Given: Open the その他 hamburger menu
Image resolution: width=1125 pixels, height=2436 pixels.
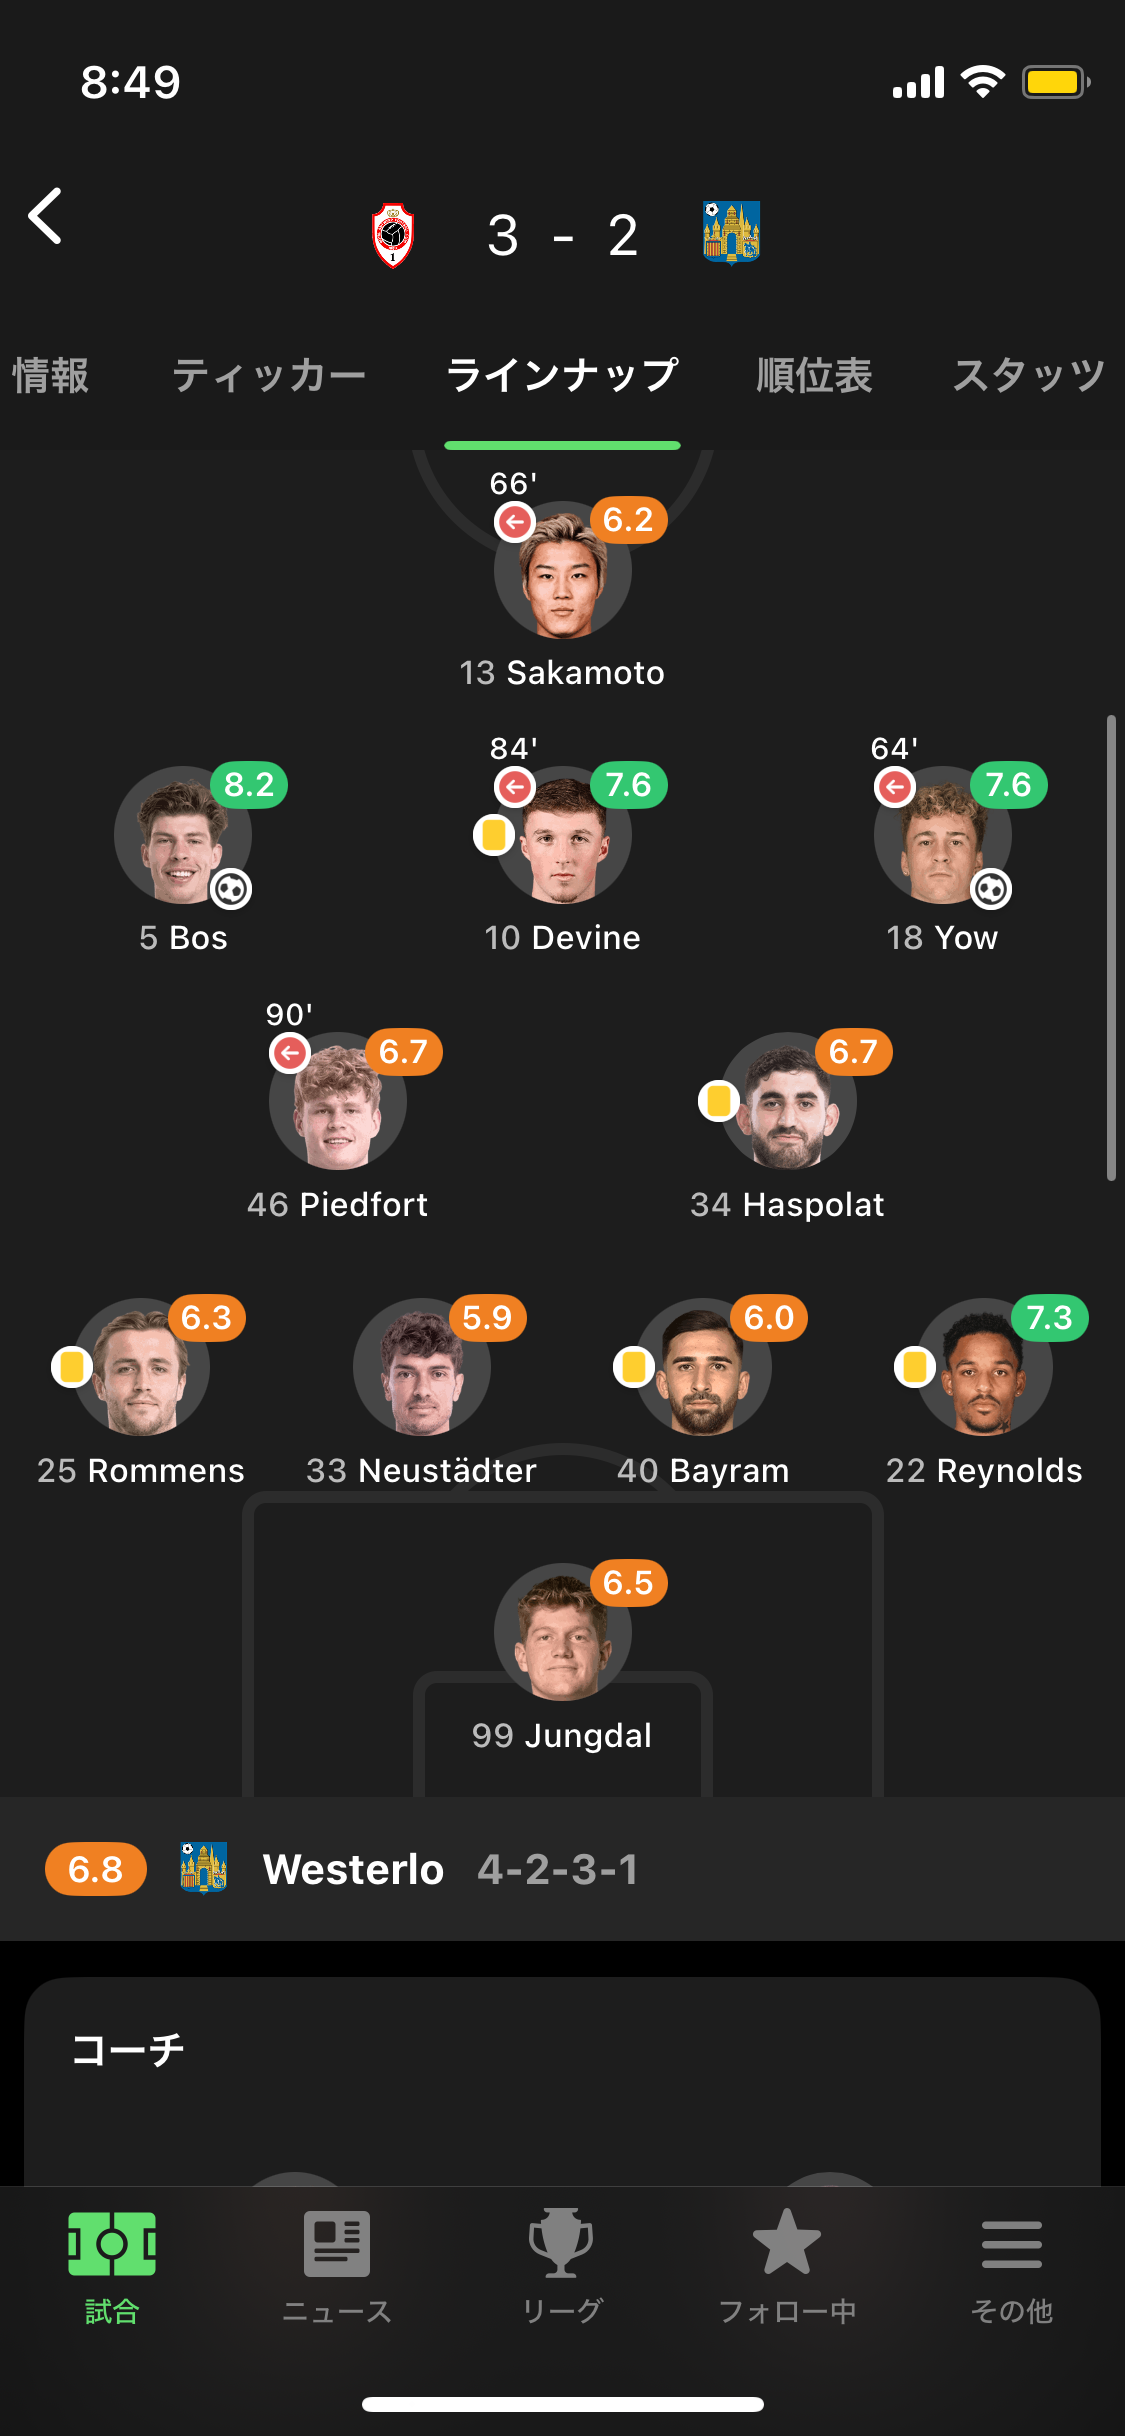Looking at the screenshot, I should (1011, 2244).
